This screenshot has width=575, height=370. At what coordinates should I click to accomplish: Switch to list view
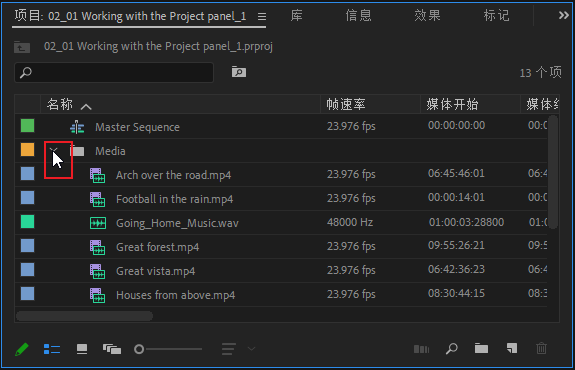pos(52,349)
